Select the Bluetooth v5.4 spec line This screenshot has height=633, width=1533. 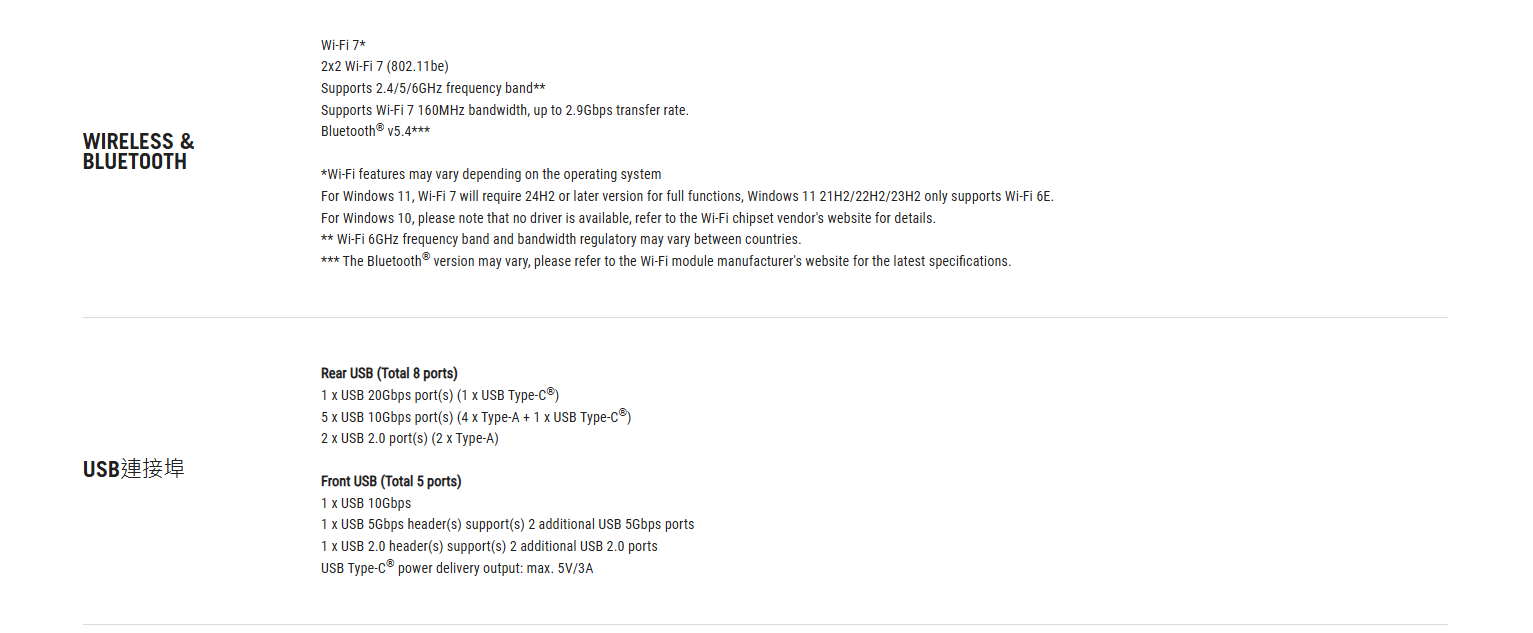375,131
